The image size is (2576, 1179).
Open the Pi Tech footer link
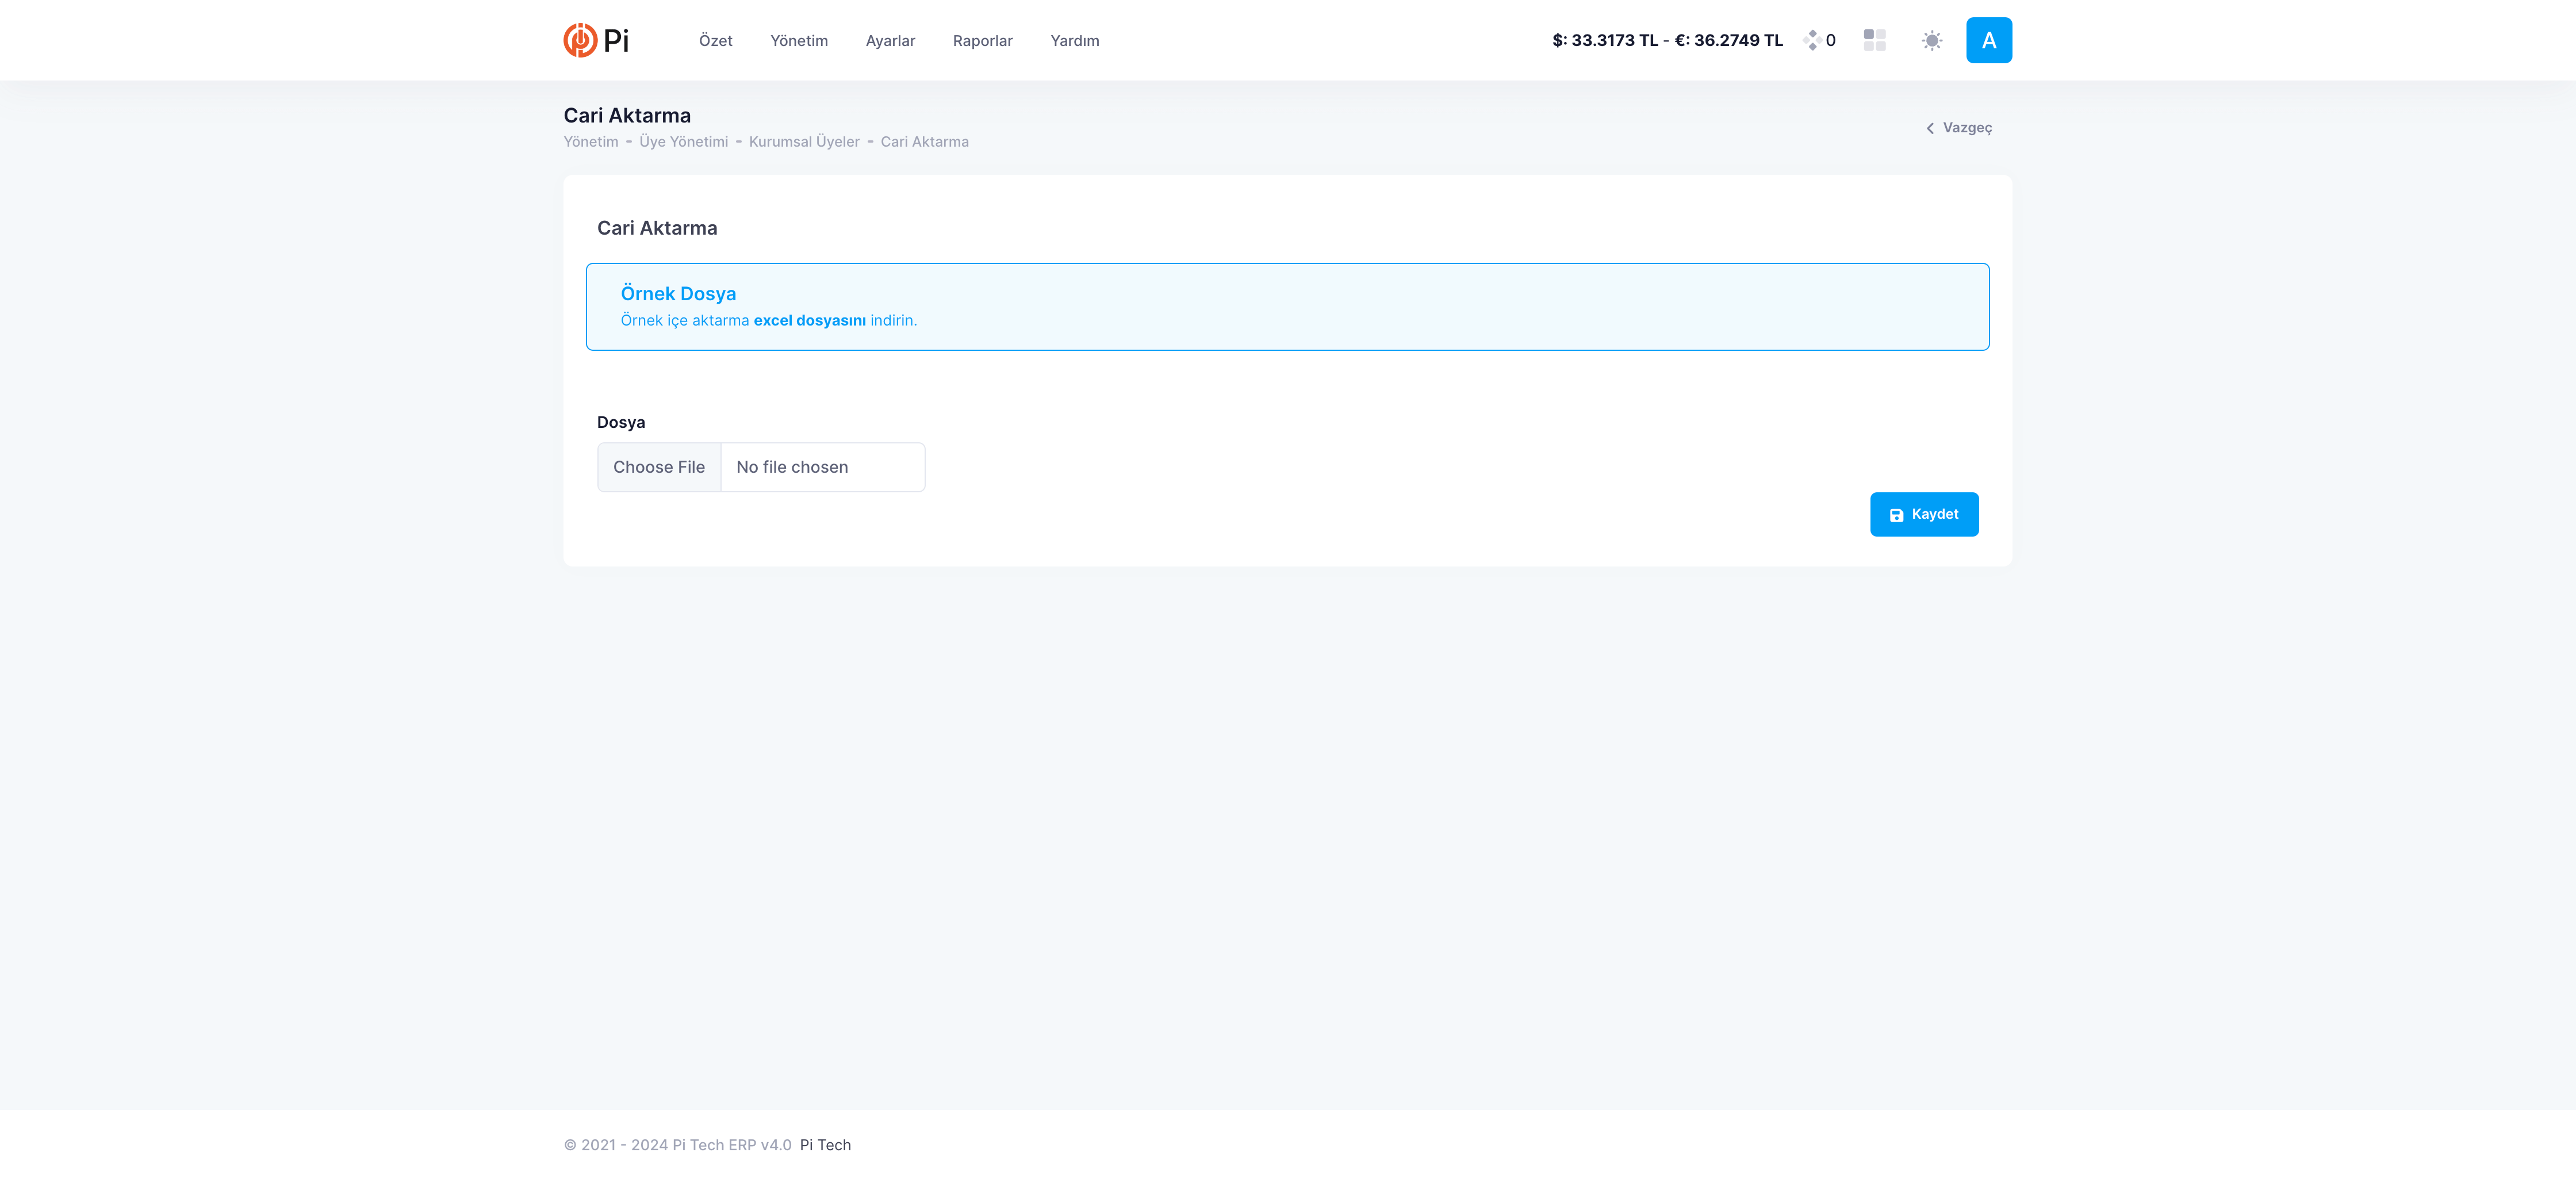(825, 1145)
